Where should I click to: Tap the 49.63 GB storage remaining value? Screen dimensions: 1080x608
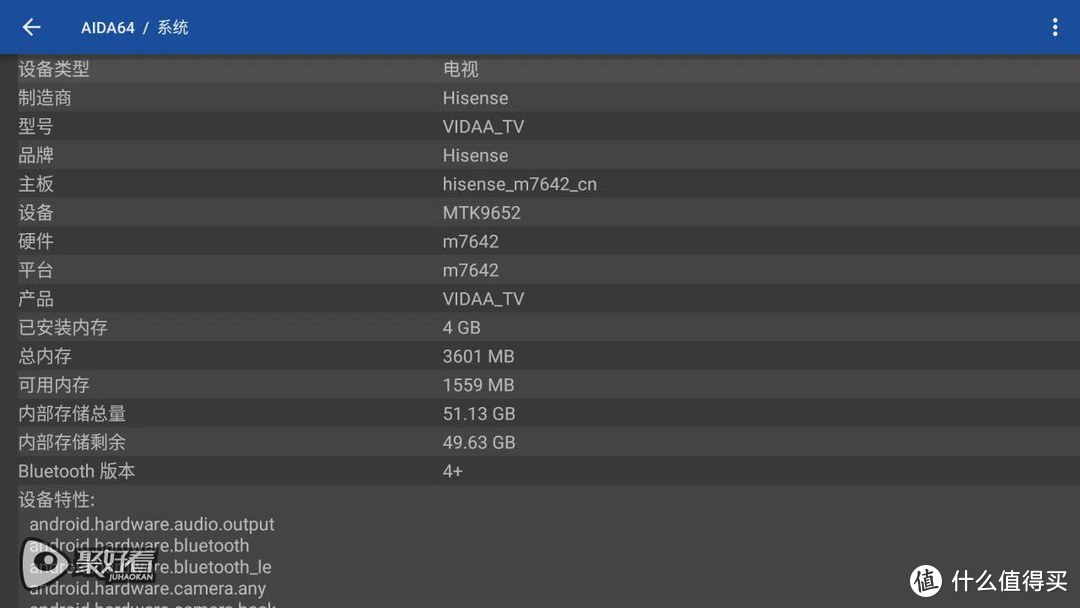point(479,442)
